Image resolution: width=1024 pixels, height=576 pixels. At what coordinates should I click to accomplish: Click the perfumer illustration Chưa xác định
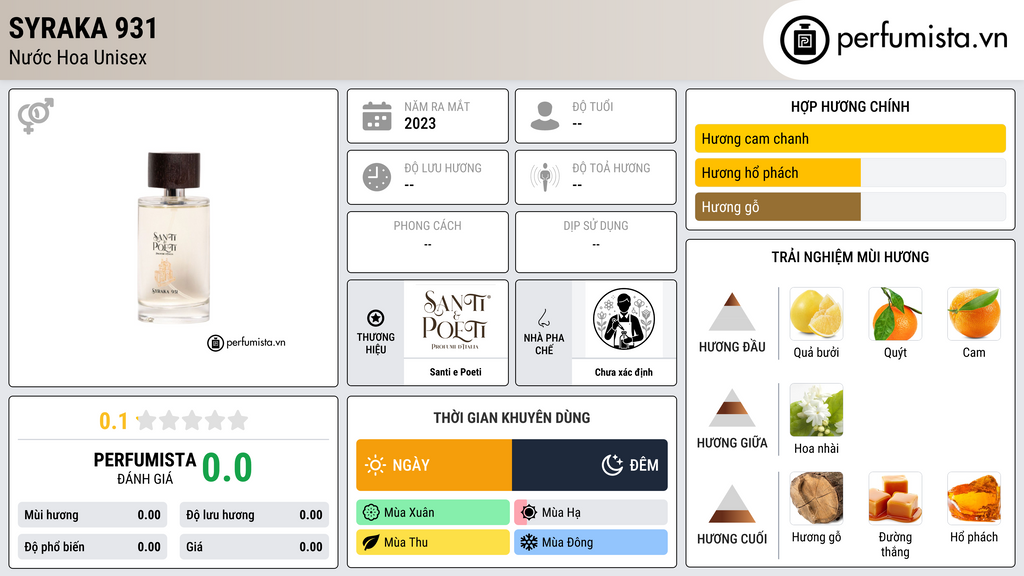pos(624,319)
